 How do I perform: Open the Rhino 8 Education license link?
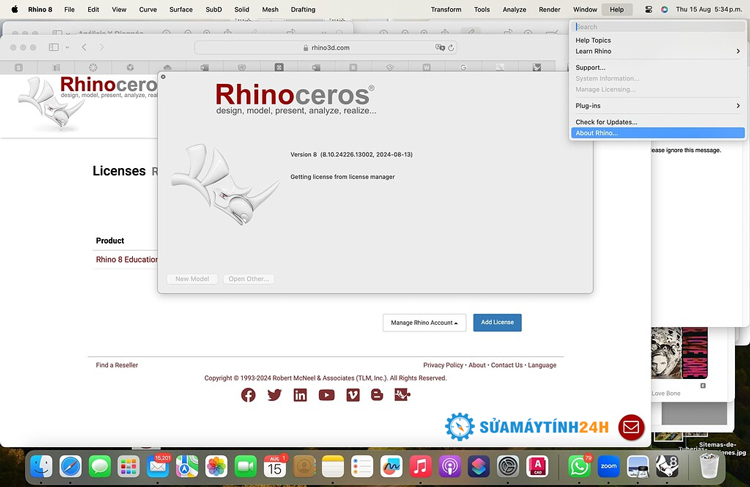click(127, 259)
